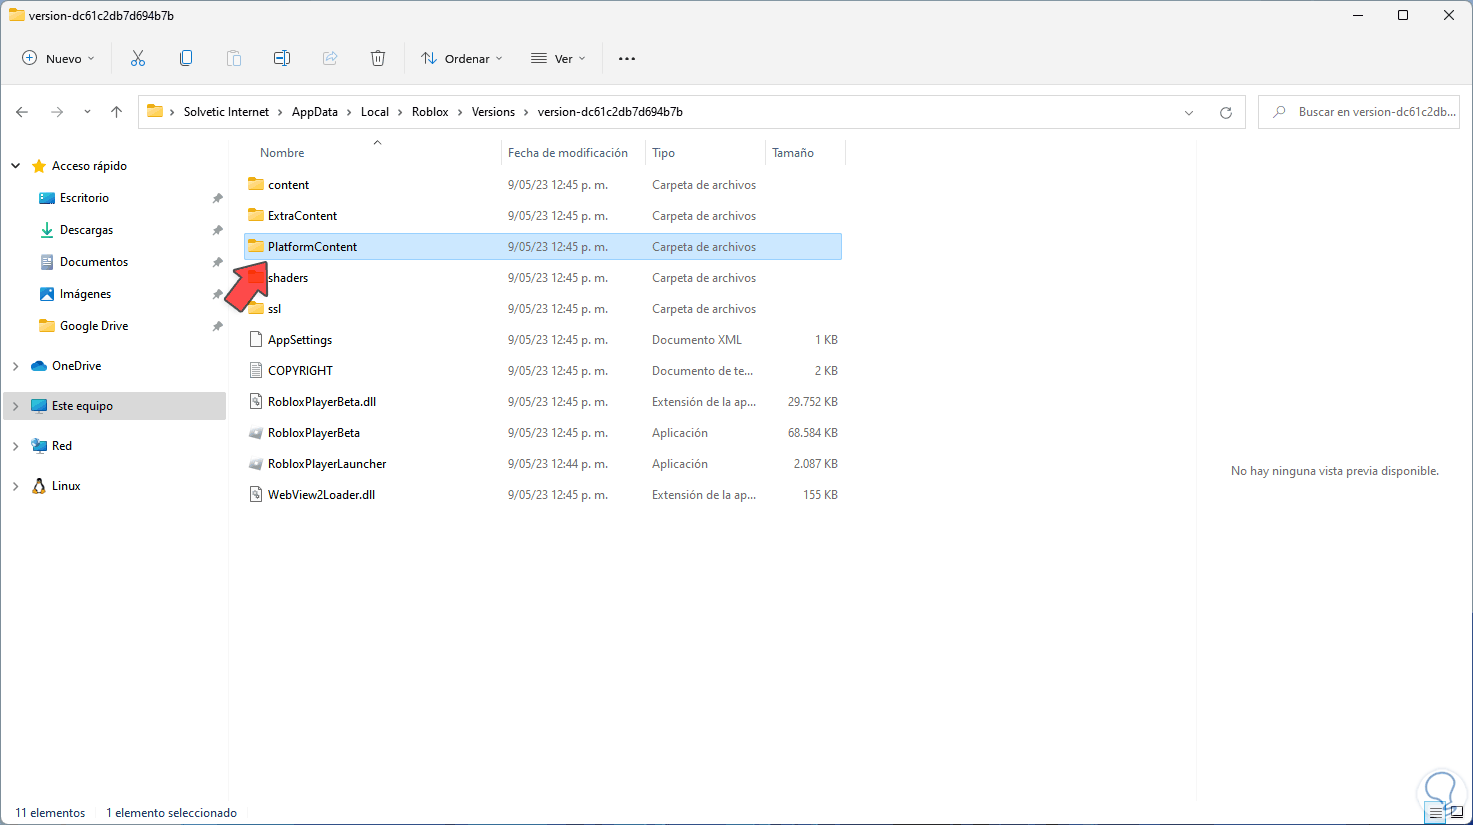This screenshot has width=1473, height=825.
Task: Click the ExtraContent folder icon
Action: (x=256, y=215)
